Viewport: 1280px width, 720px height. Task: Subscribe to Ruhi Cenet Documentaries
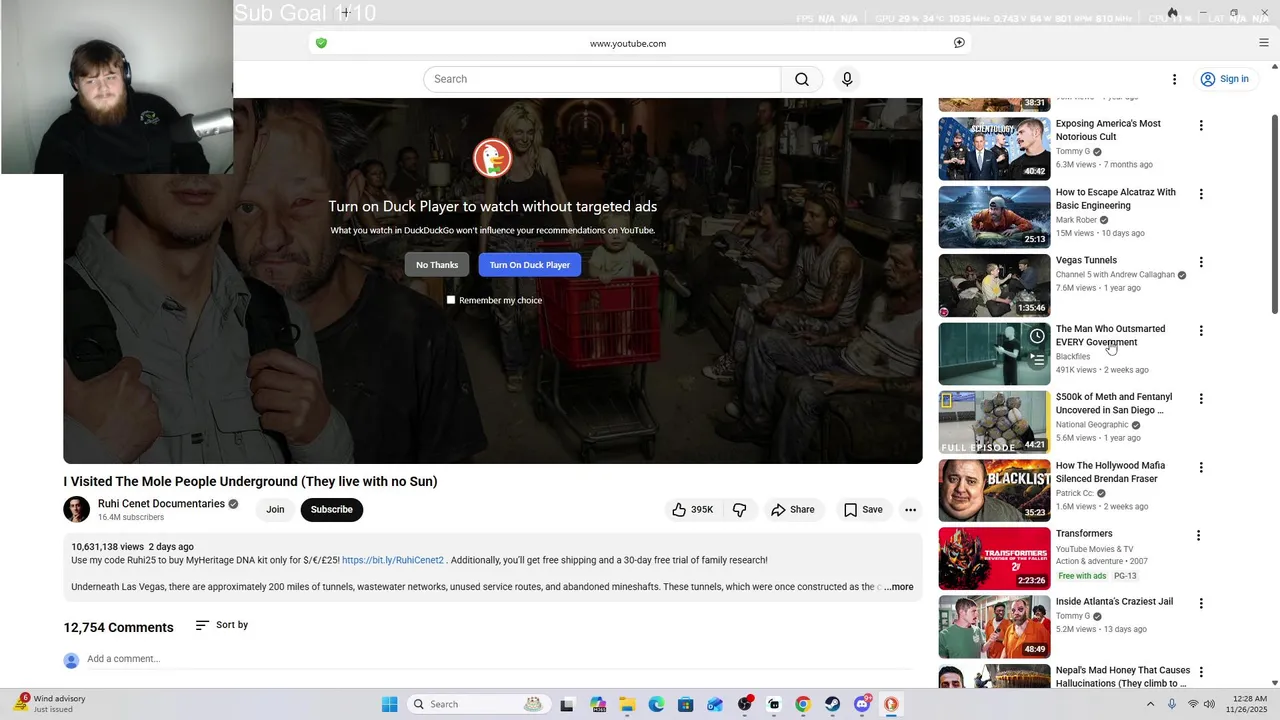(x=331, y=510)
